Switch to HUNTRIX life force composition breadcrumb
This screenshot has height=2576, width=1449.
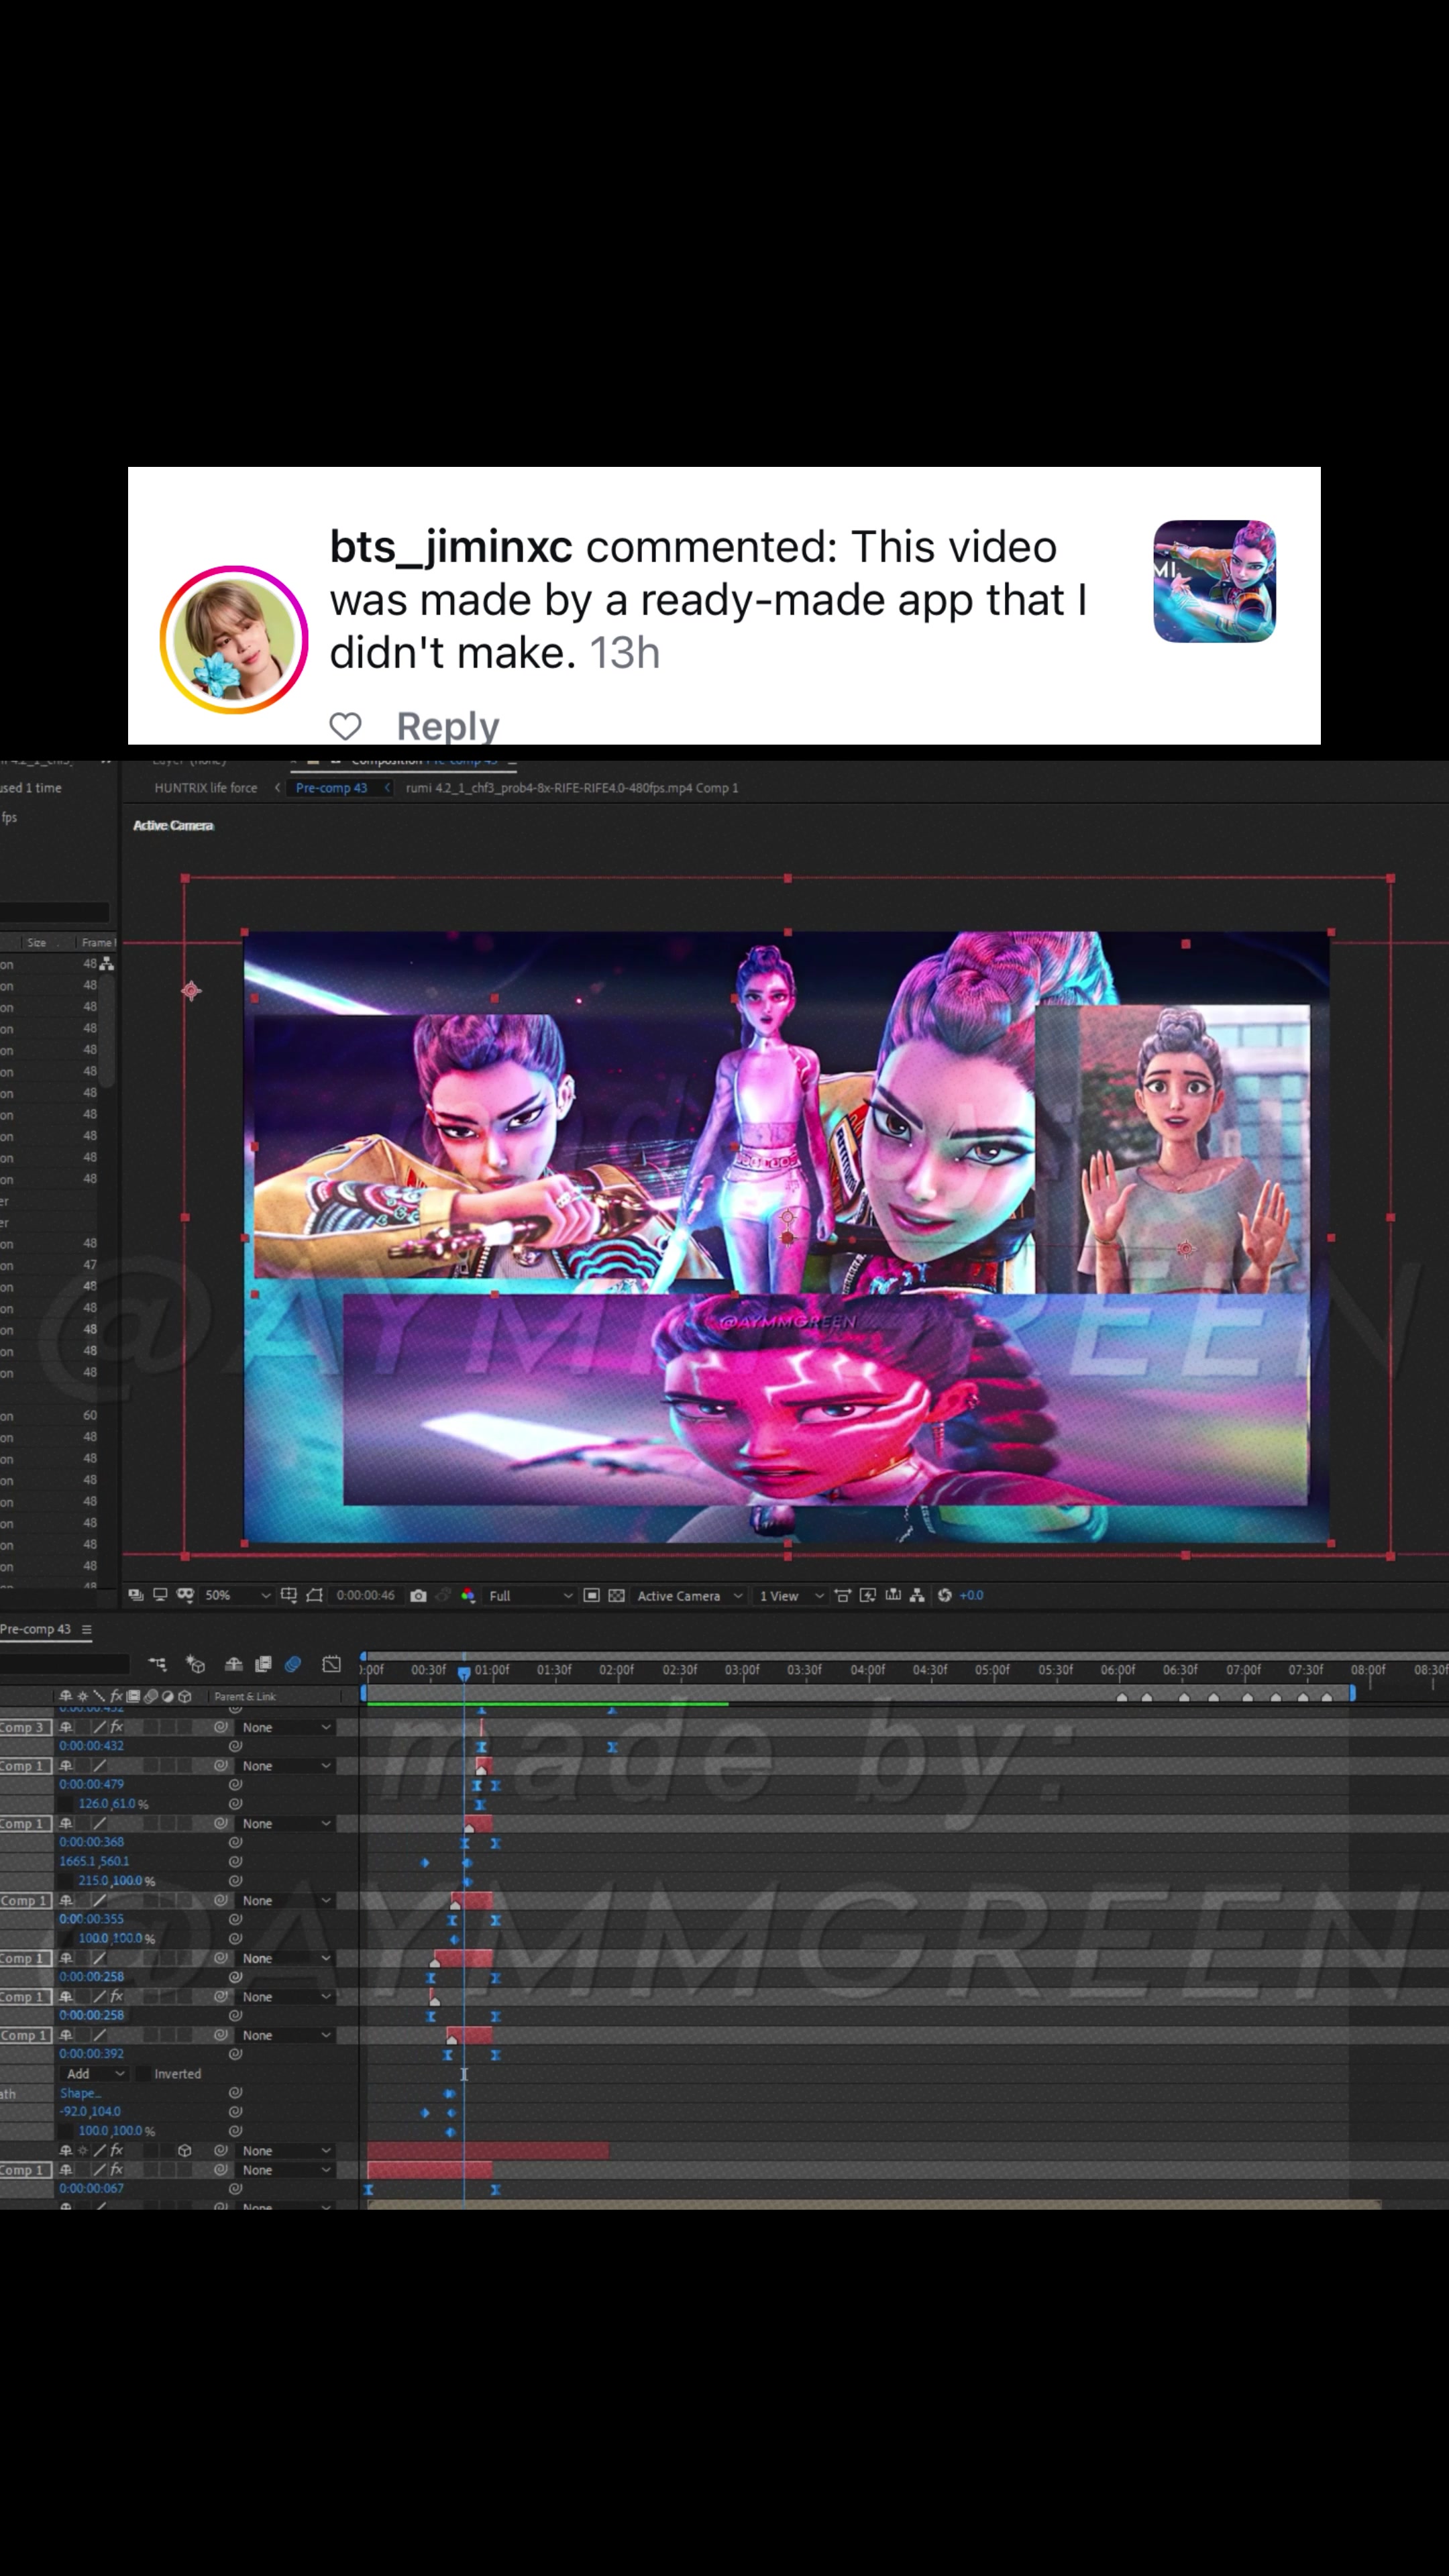[206, 788]
